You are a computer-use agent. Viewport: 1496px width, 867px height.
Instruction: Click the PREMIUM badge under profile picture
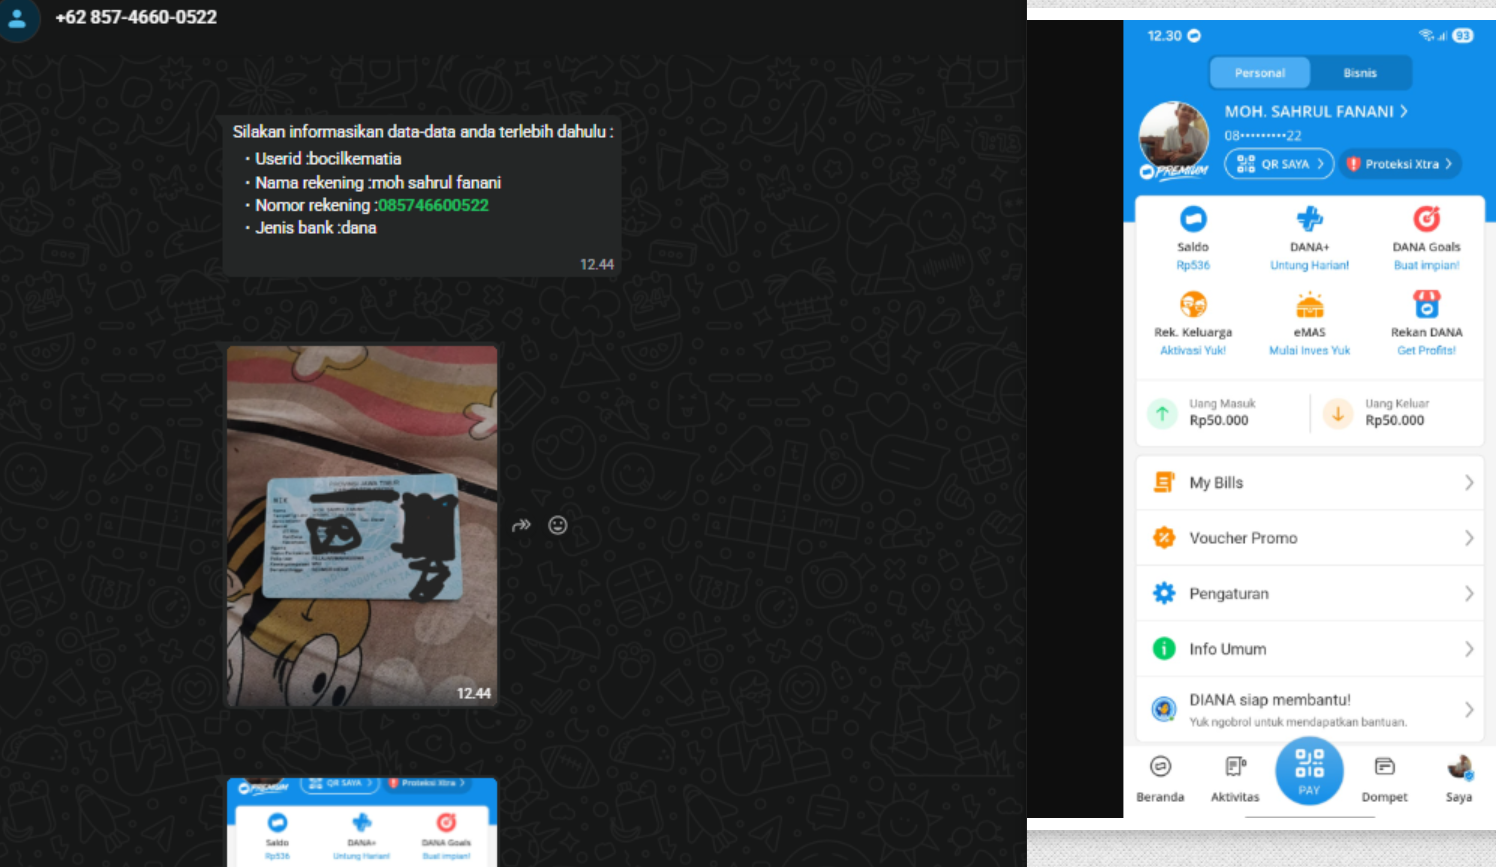click(1174, 171)
